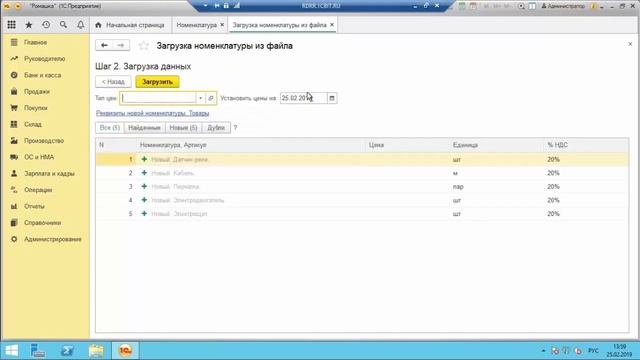This screenshot has width=640, height=360.
Task: Open global search magnifier icon
Action: click(63, 25)
